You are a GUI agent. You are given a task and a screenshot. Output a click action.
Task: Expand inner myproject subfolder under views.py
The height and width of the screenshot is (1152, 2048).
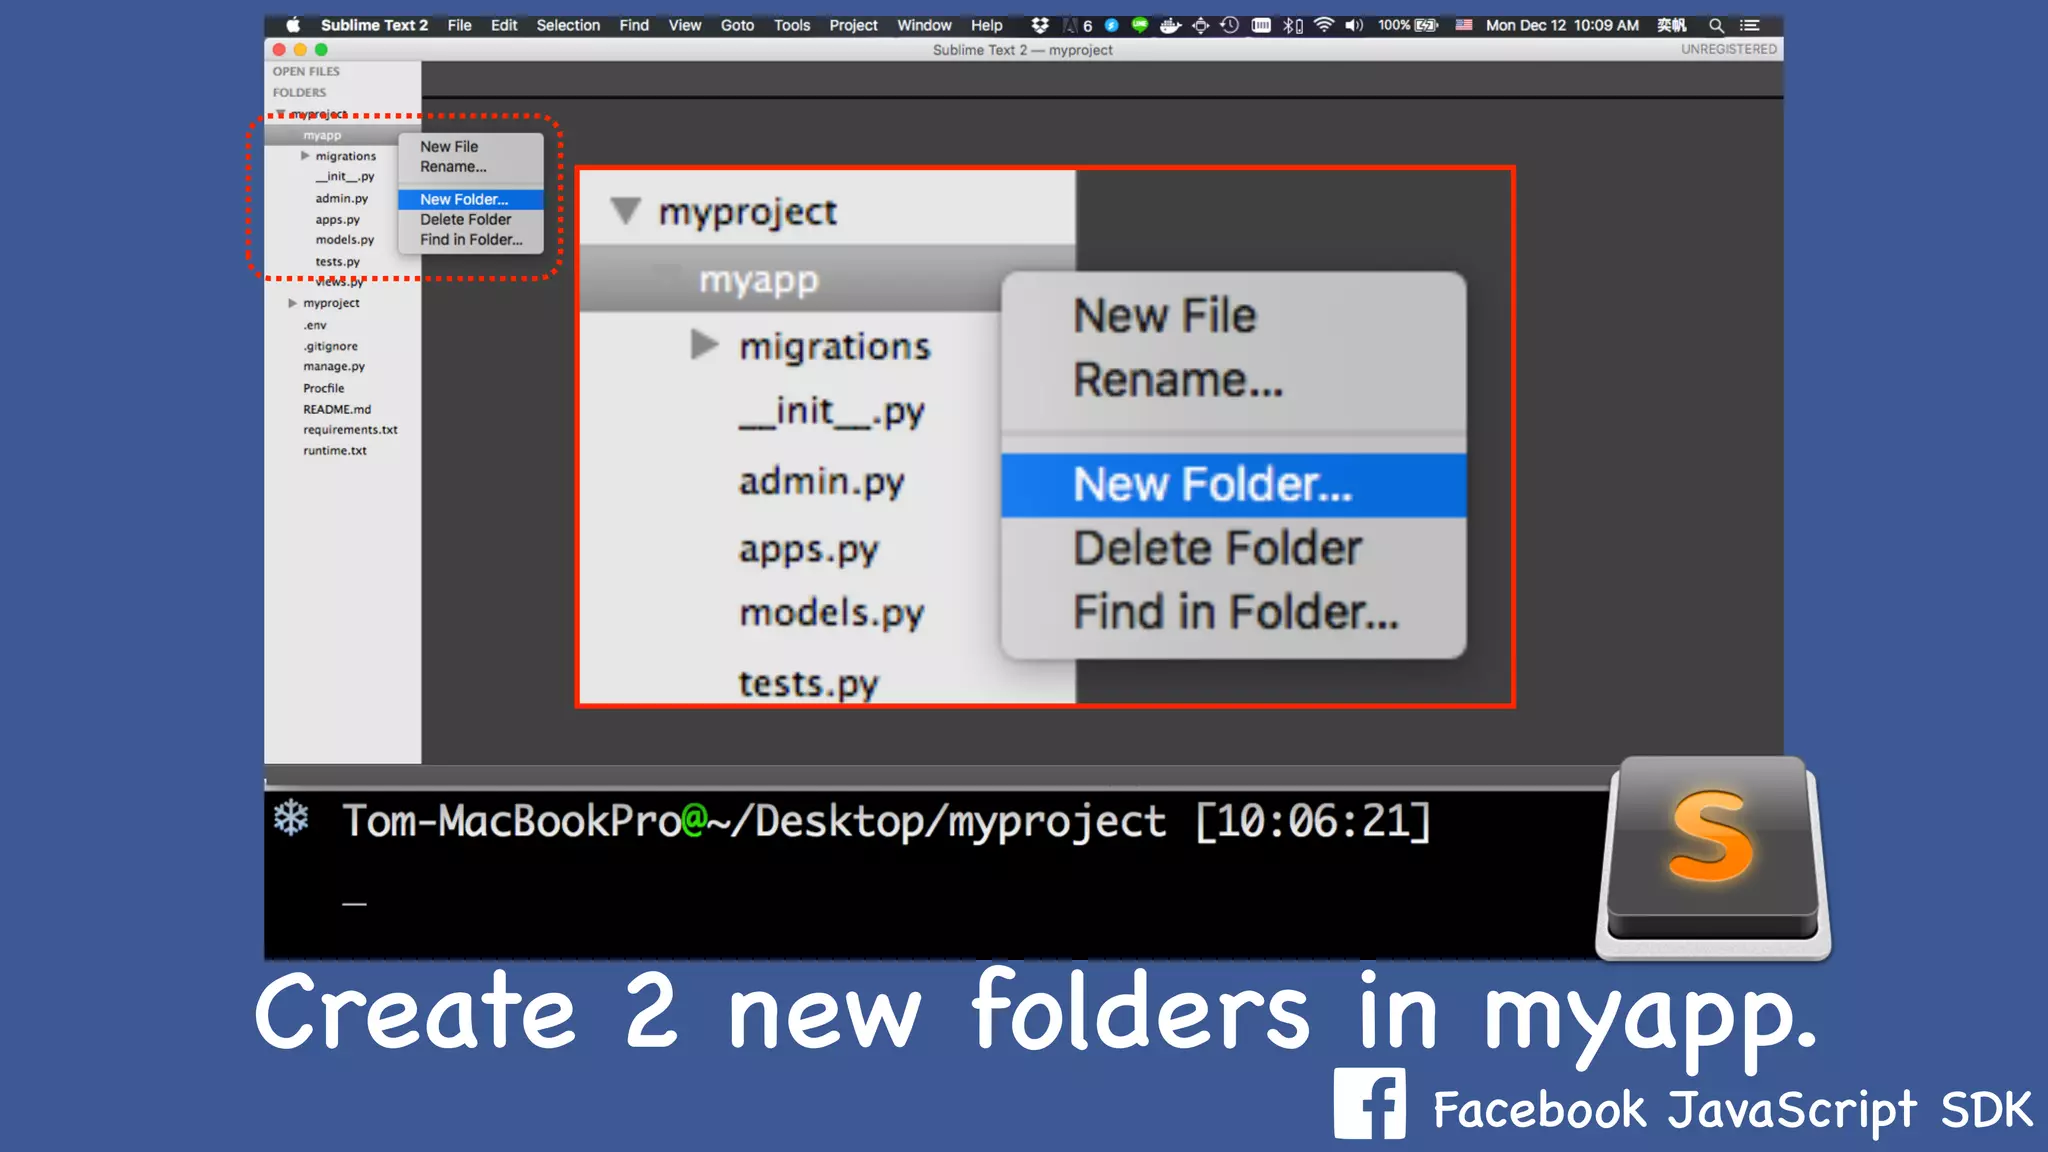[x=292, y=303]
